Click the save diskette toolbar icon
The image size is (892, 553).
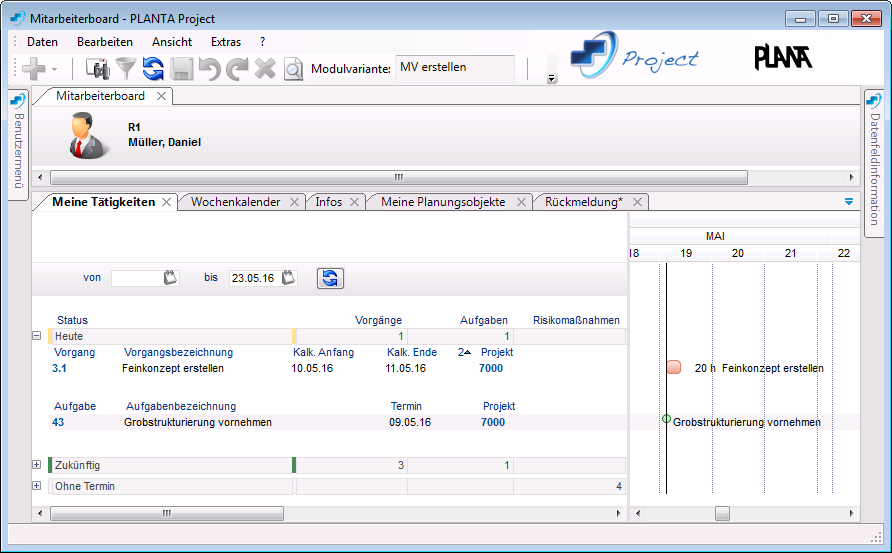click(x=181, y=69)
